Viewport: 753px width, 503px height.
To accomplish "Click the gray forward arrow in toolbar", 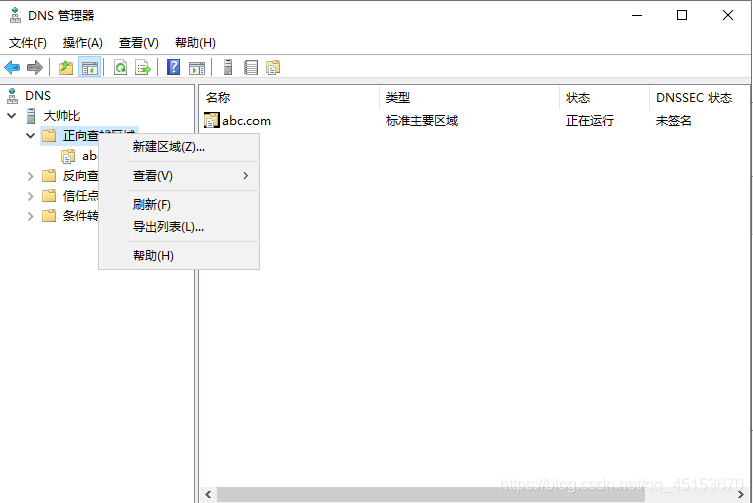I will pyautogui.click(x=35, y=67).
